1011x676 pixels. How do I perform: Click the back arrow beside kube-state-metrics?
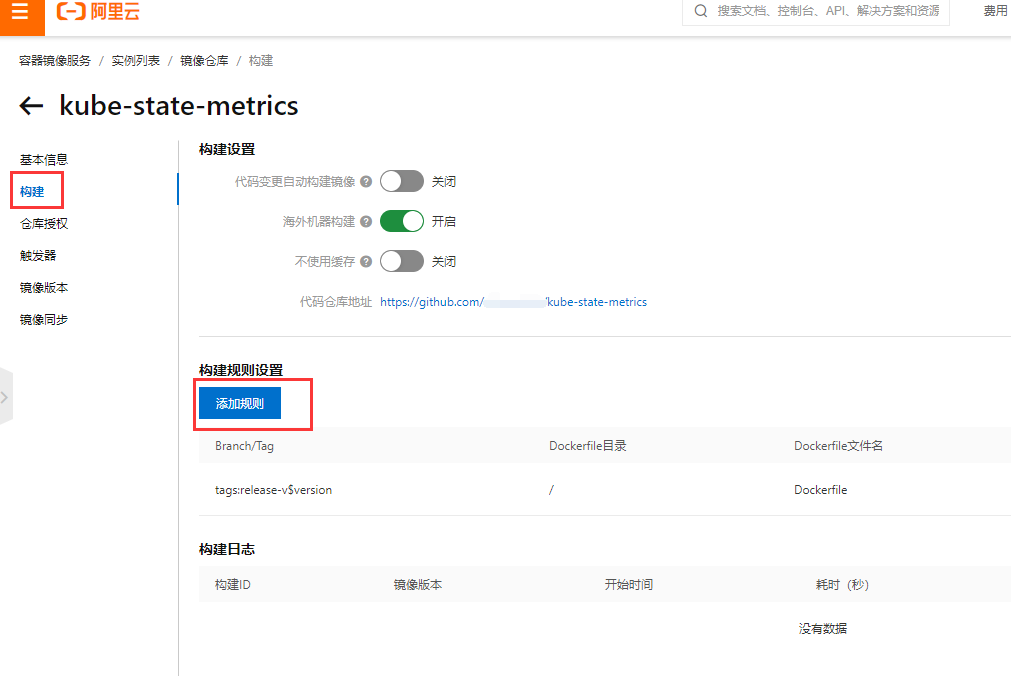coord(31,105)
